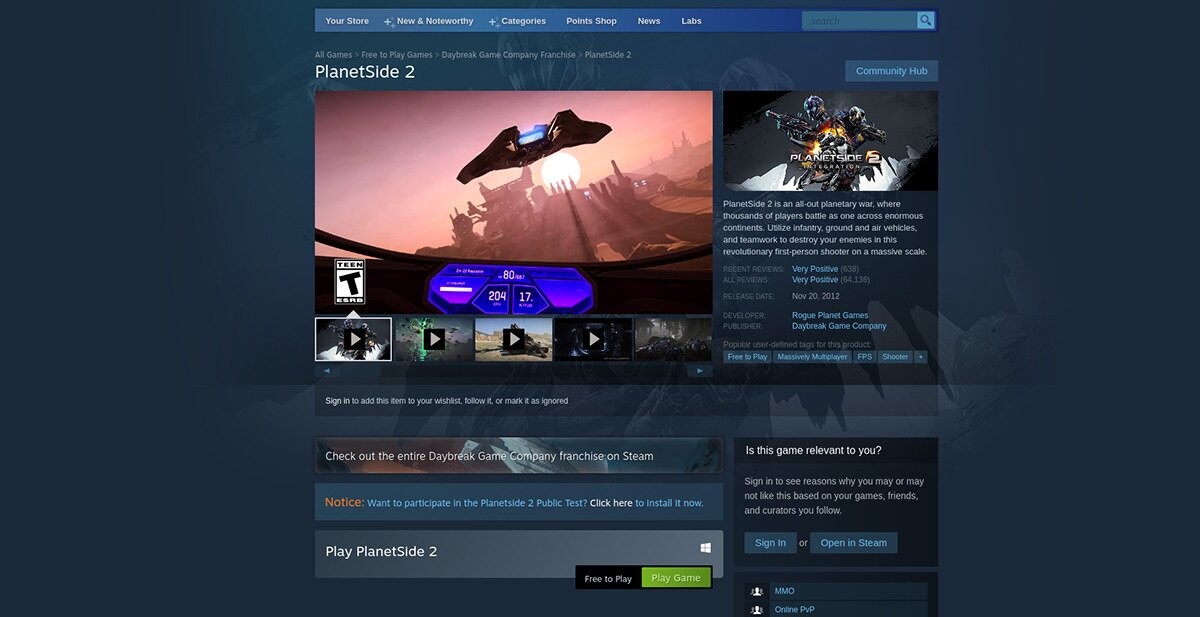Open the Categories menu

pyautogui.click(x=523, y=21)
